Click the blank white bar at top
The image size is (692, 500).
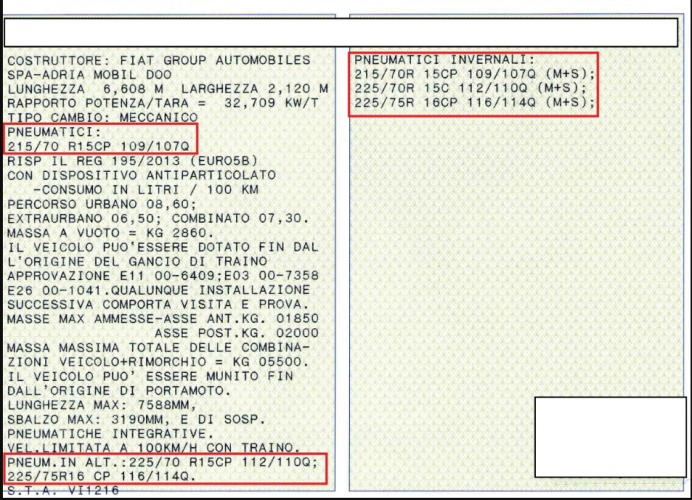pos(340,32)
